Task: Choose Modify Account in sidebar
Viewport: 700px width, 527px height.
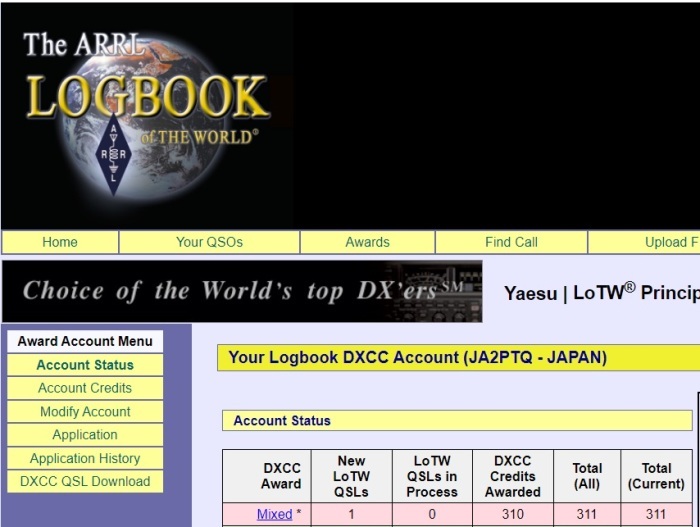Action: 85,411
